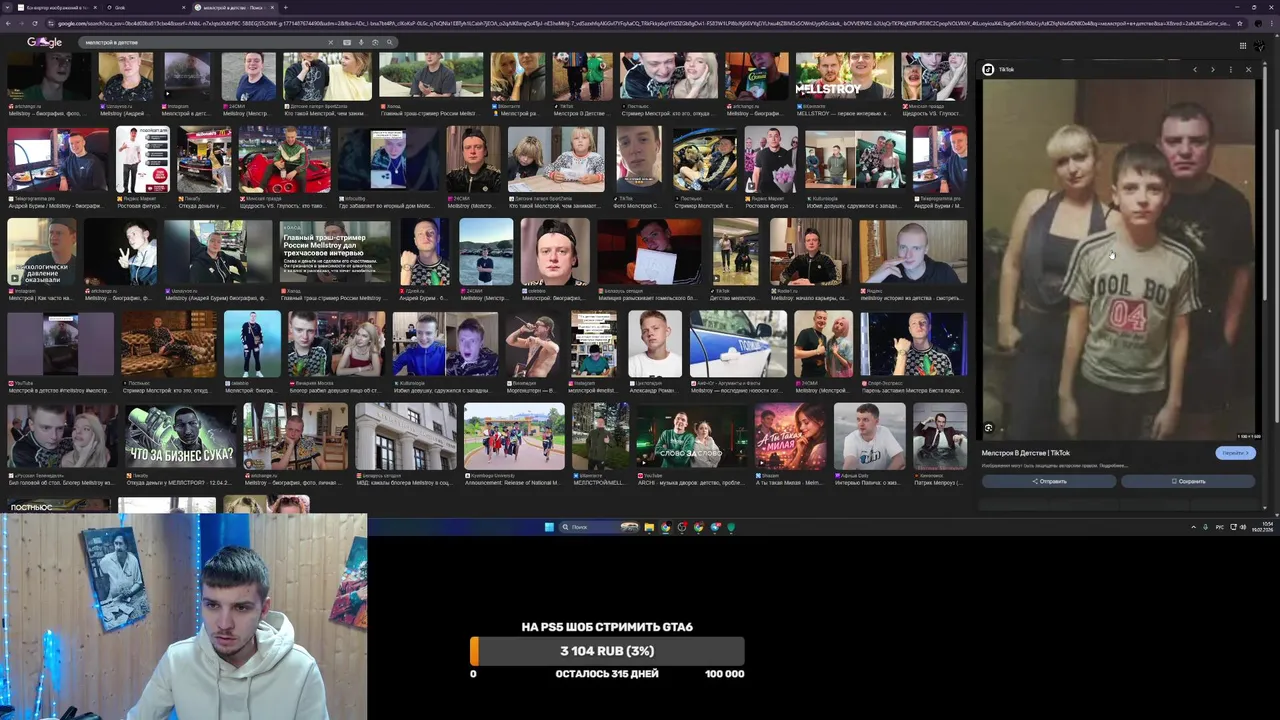
Task: Click the Windows taskbar search box
Action: click(x=600, y=527)
